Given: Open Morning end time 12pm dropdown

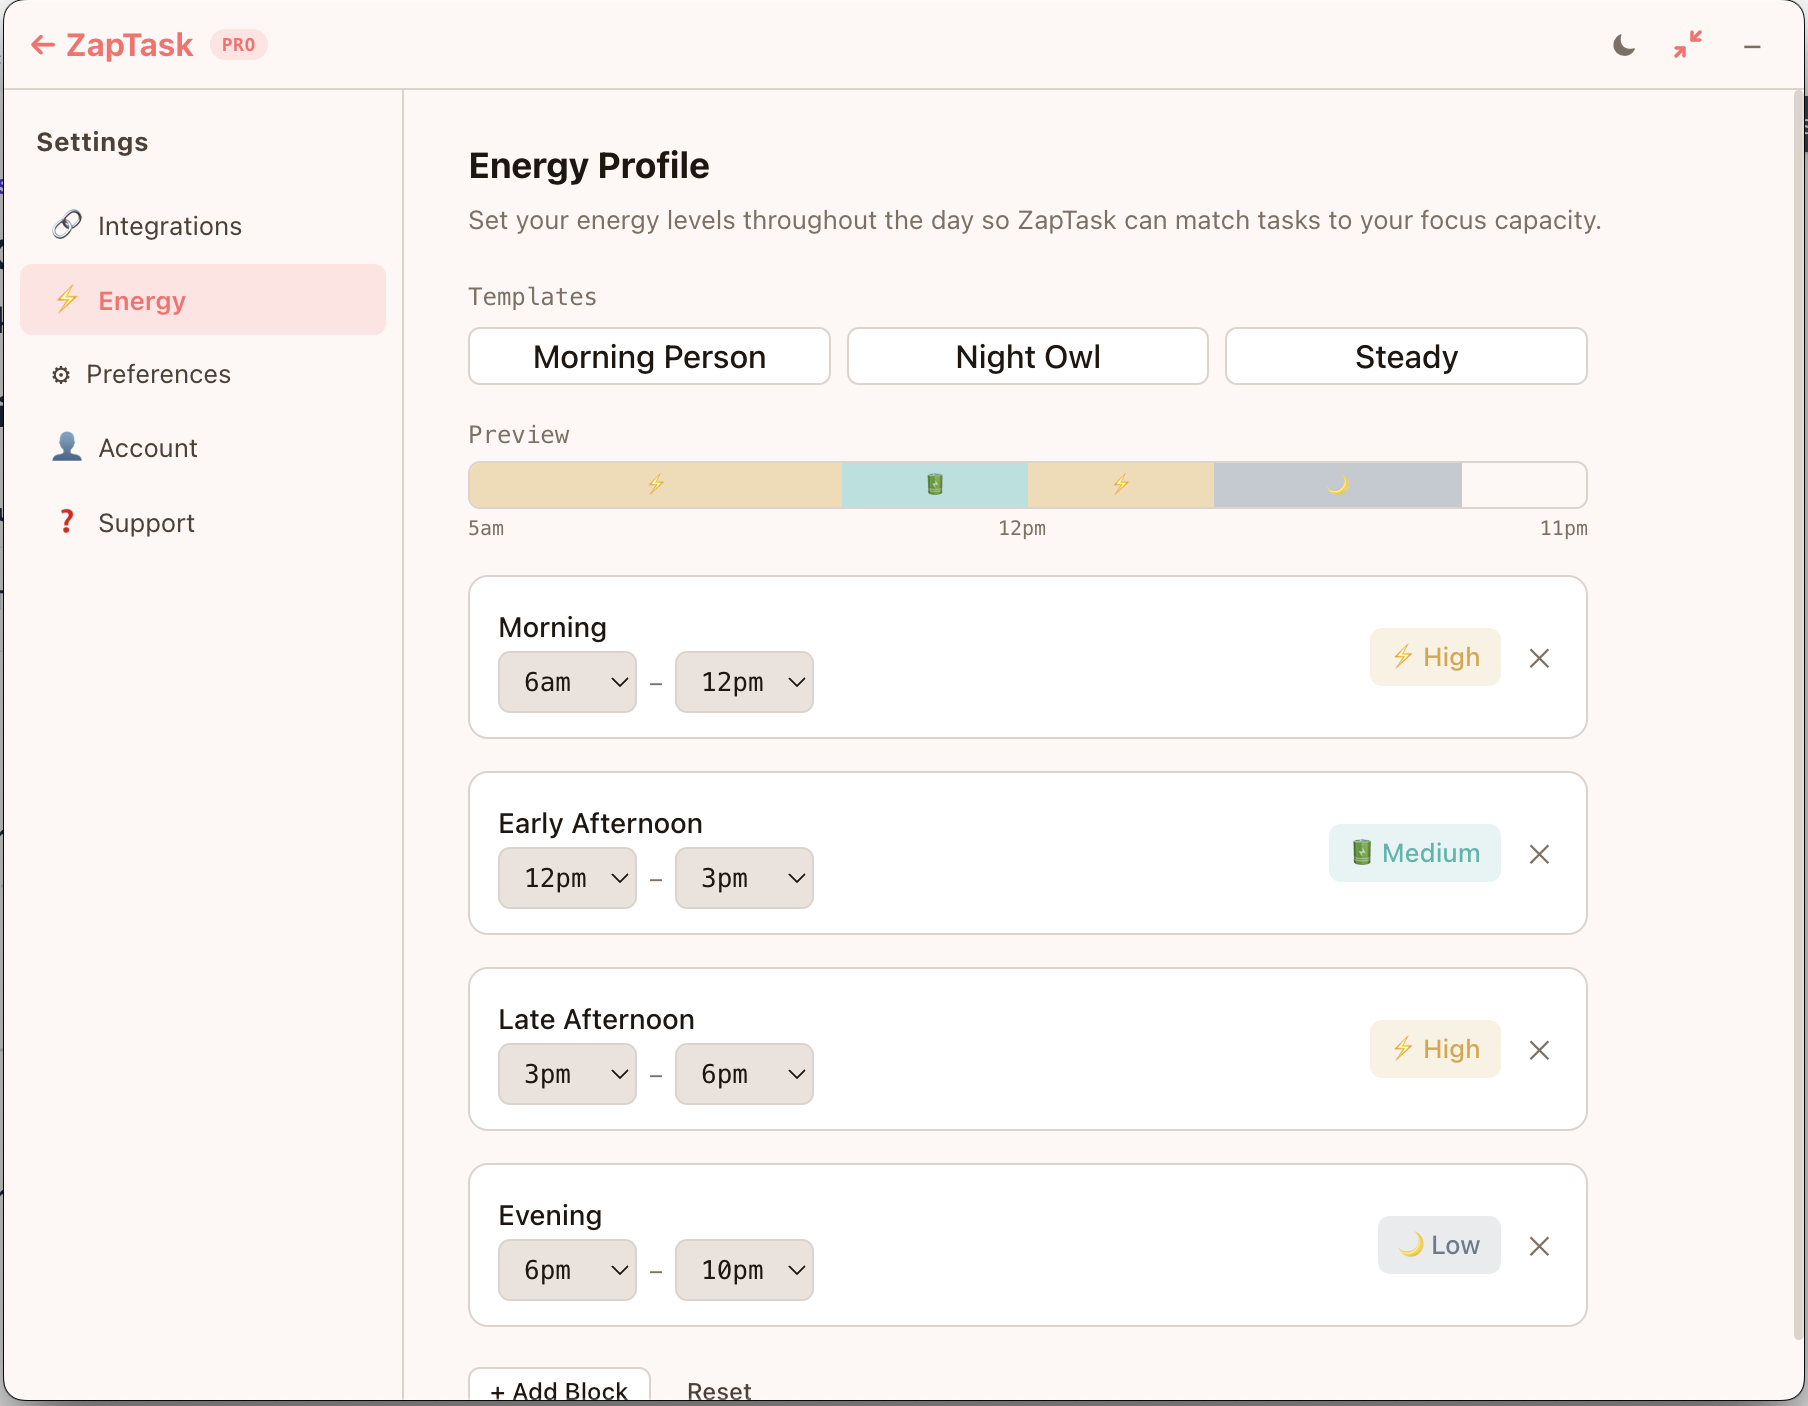Looking at the screenshot, I should pos(744,682).
